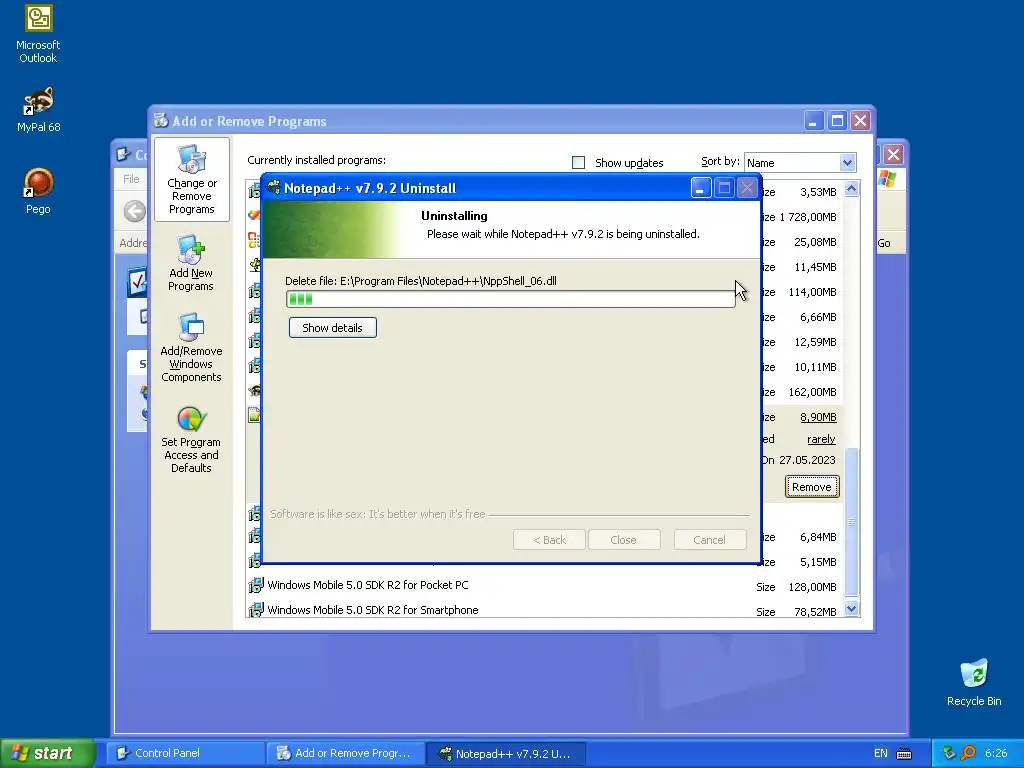The image size is (1024, 768).
Task: Click Go button in Control Panel address bar
Action: 884,244
